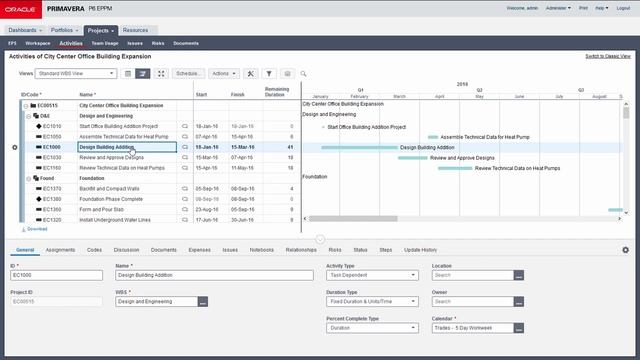Click the Download link
The image size is (640, 360).
click(x=35, y=229)
